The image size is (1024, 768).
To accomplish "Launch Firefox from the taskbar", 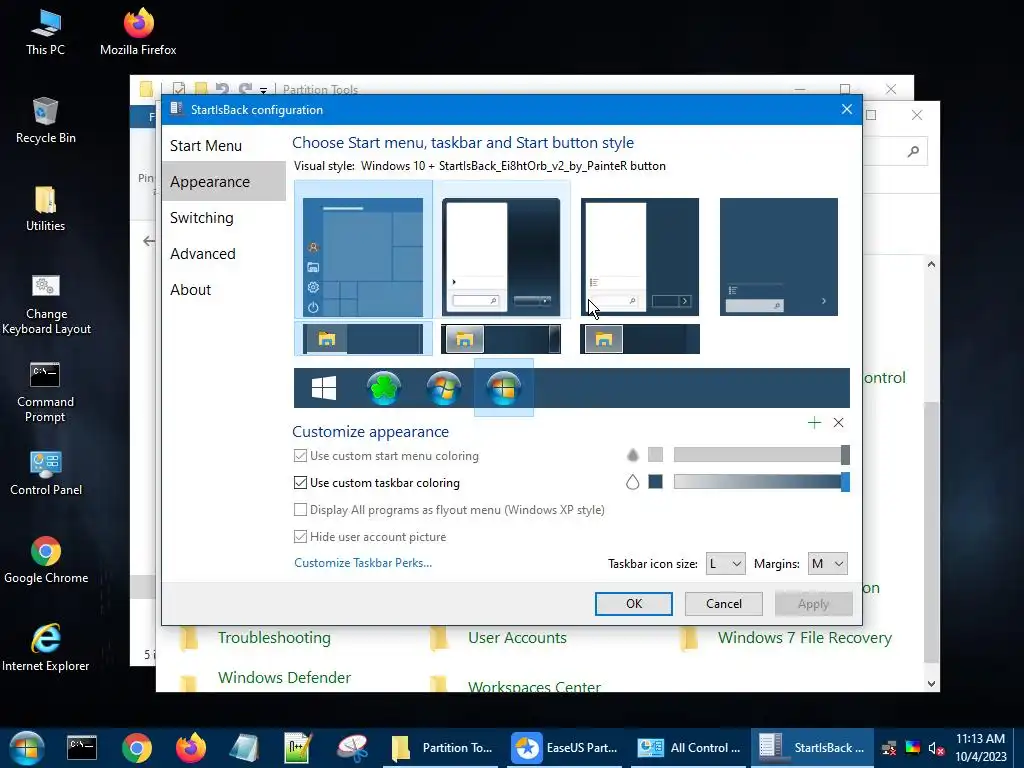I will tap(191, 748).
